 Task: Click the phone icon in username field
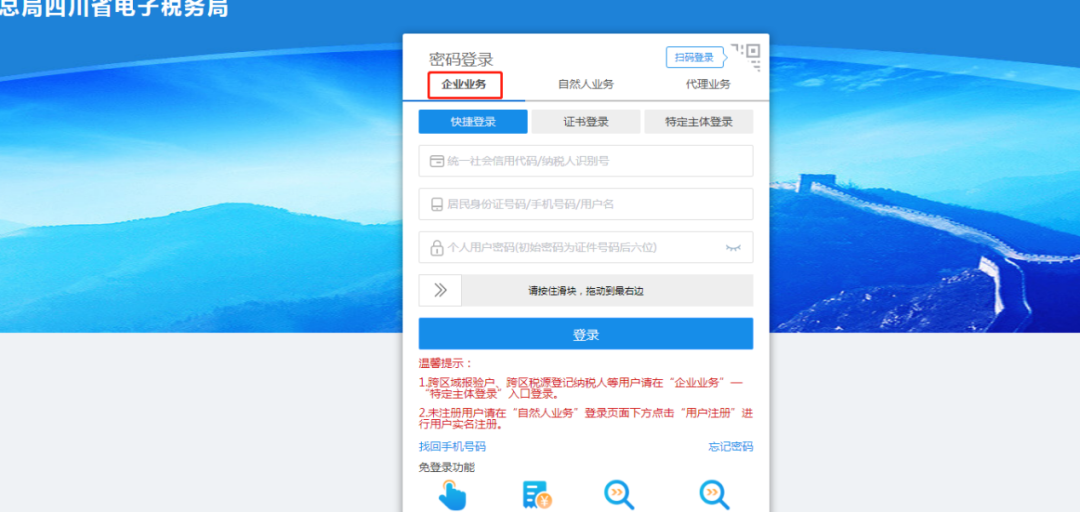click(x=436, y=205)
